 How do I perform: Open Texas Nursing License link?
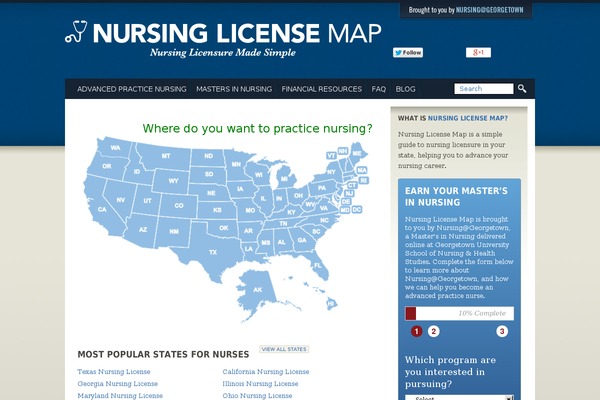(114, 372)
